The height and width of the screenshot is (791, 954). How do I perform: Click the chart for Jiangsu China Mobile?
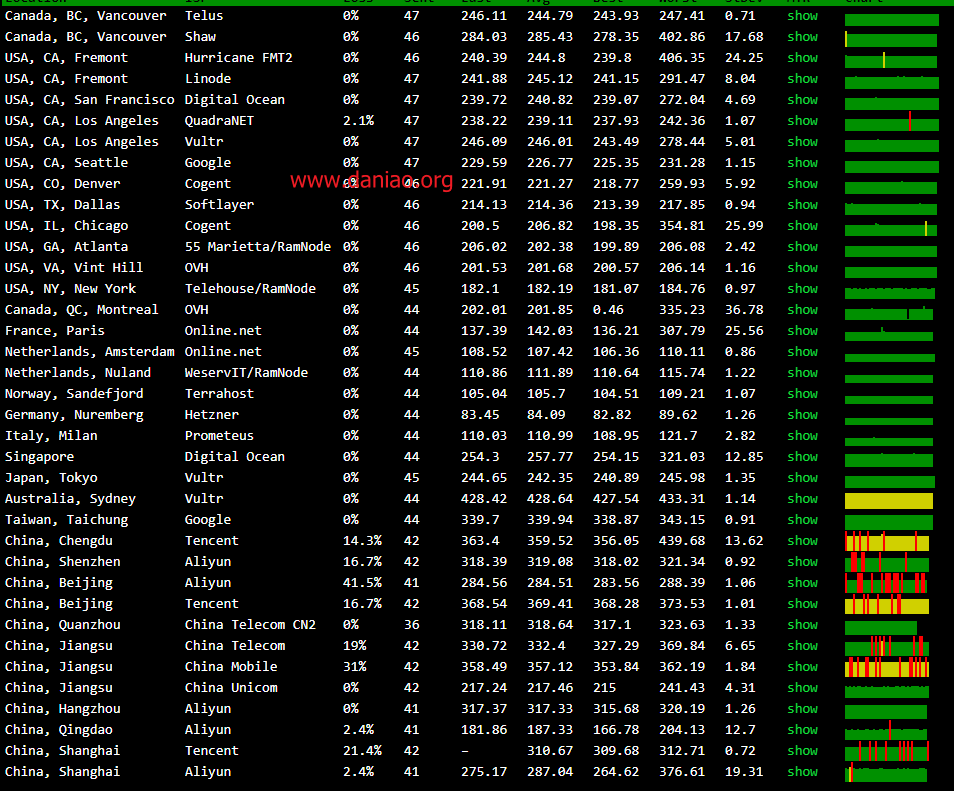pos(887,667)
